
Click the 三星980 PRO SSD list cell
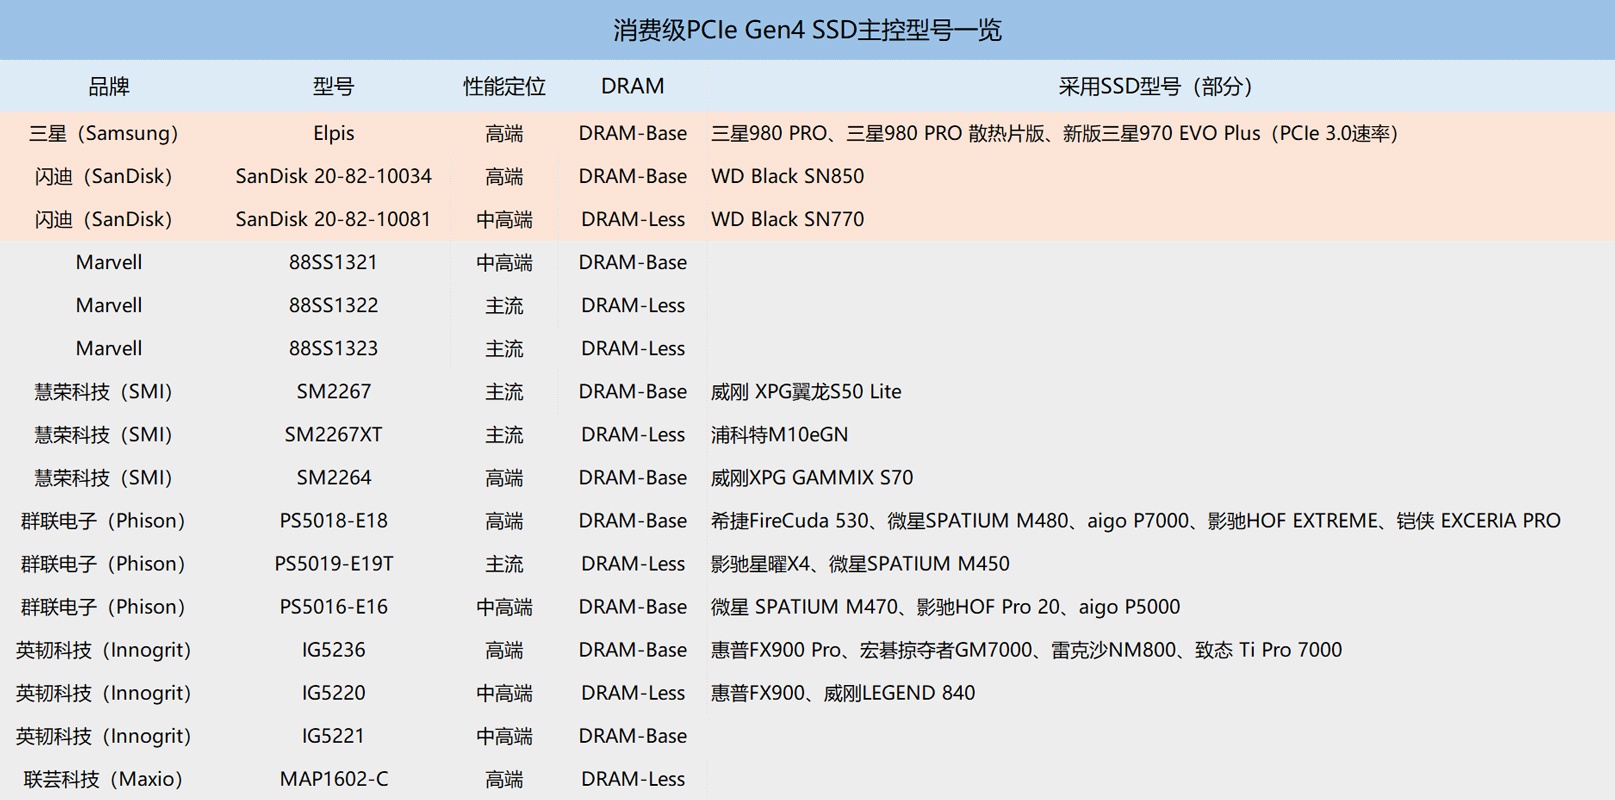click(1054, 133)
